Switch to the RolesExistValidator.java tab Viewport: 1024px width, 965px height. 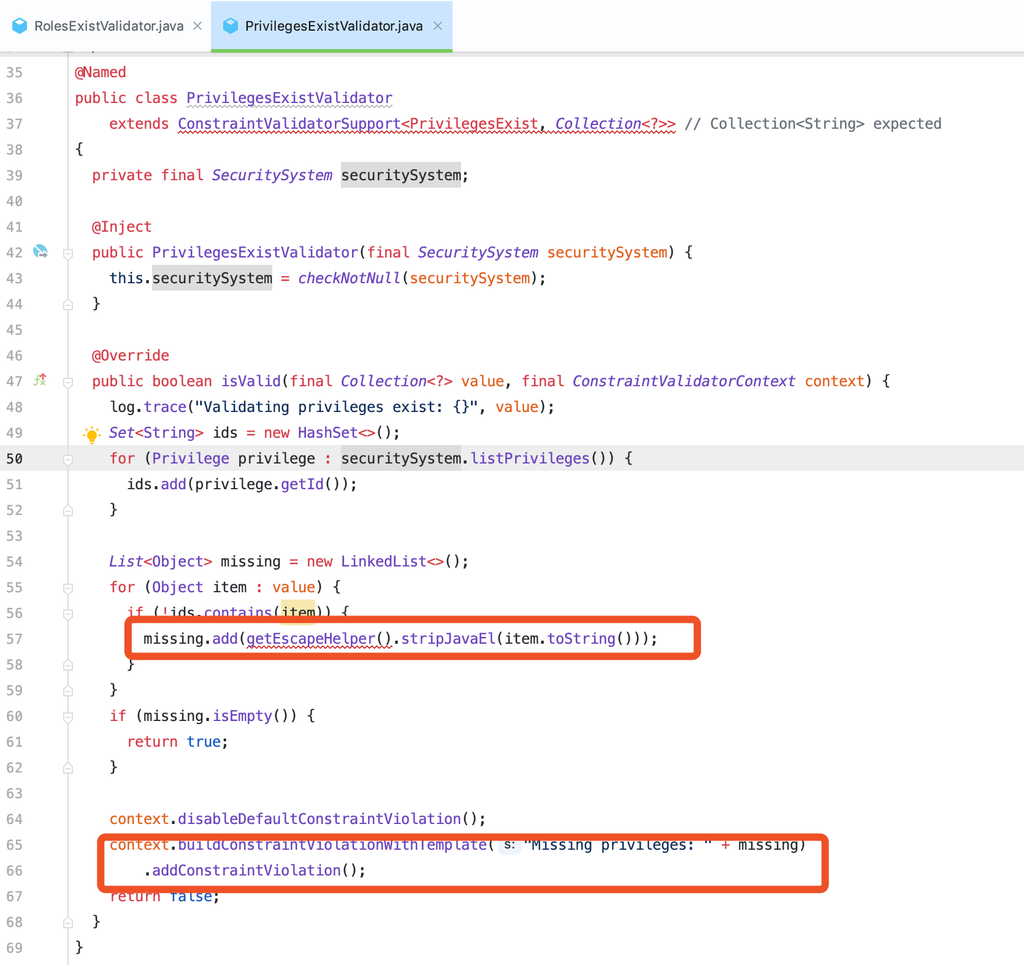point(108,26)
